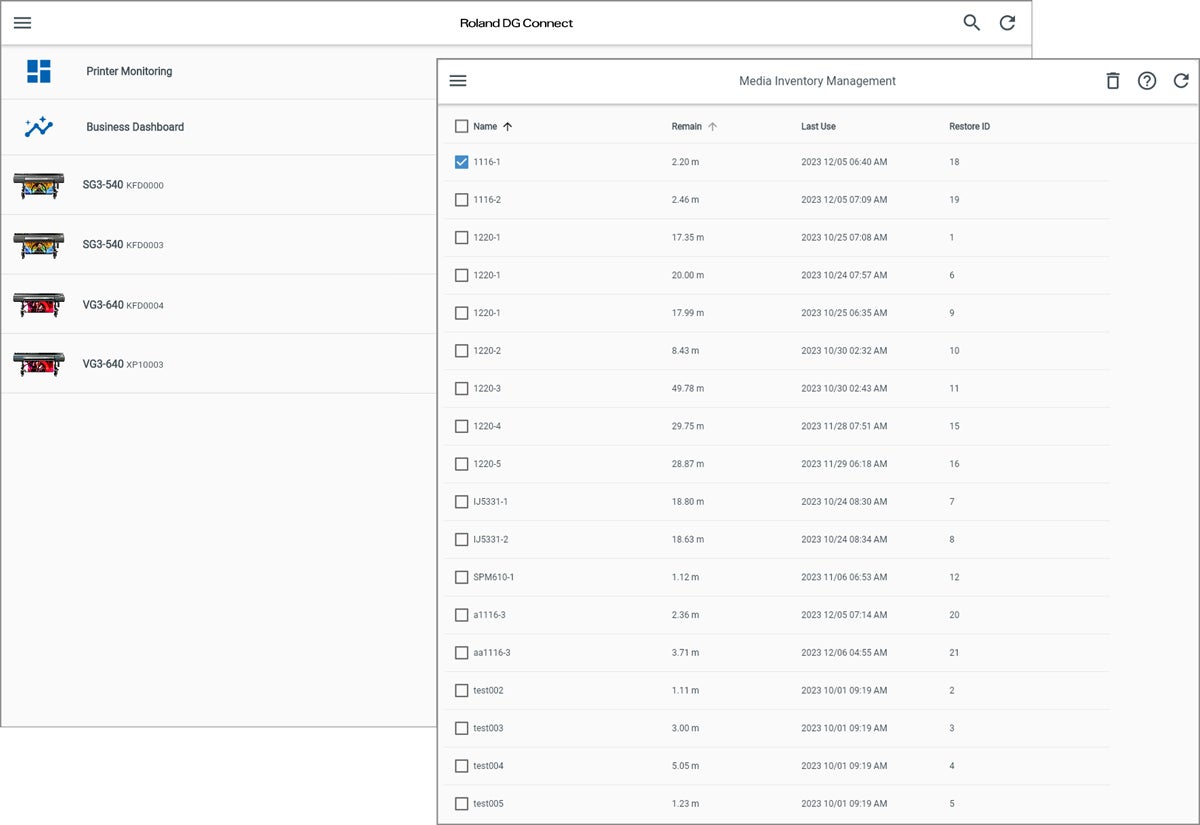
Task: Click the trash delete icon
Action: (x=1112, y=81)
